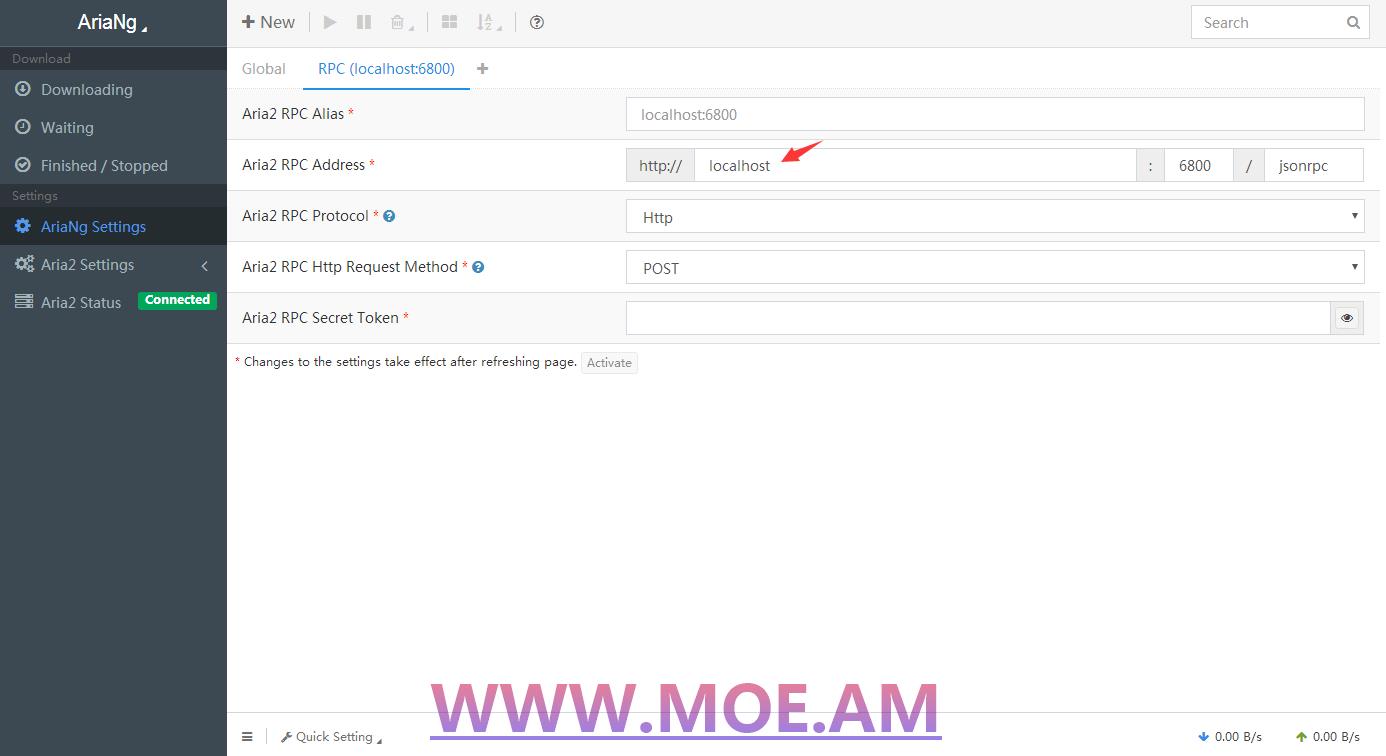The height and width of the screenshot is (756, 1386).
Task: Switch to the Global tab
Action: click(264, 68)
